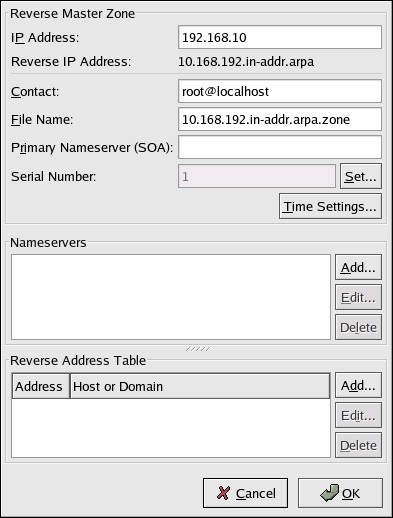Click the empty Nameservers list box

(171, 297)
